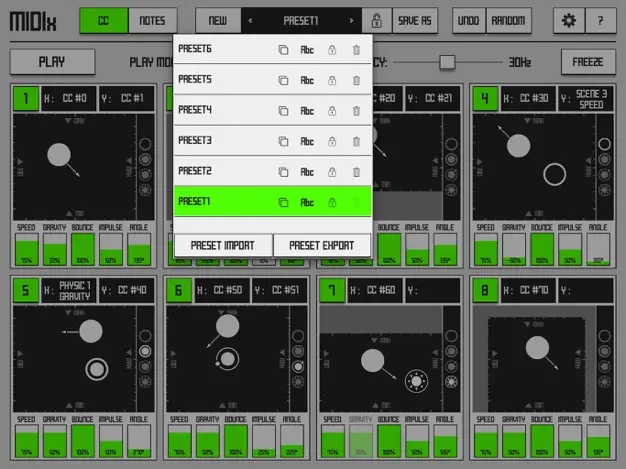The width and height of the screenshot is (626, 469).
Task: Switch to the CC tab
Action: (104, 20)
